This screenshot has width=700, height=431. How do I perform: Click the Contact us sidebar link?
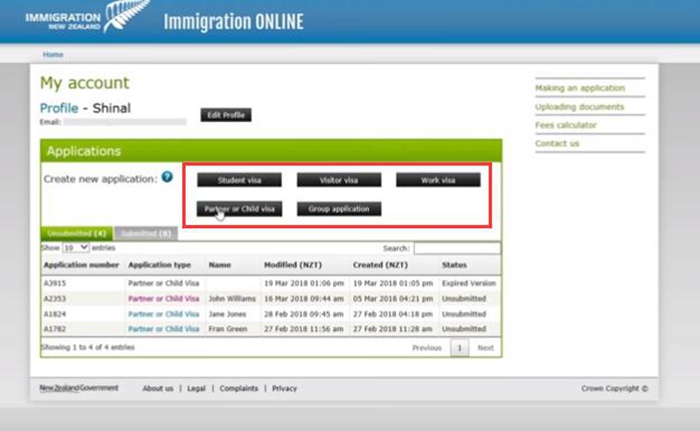tap(557, 143)
